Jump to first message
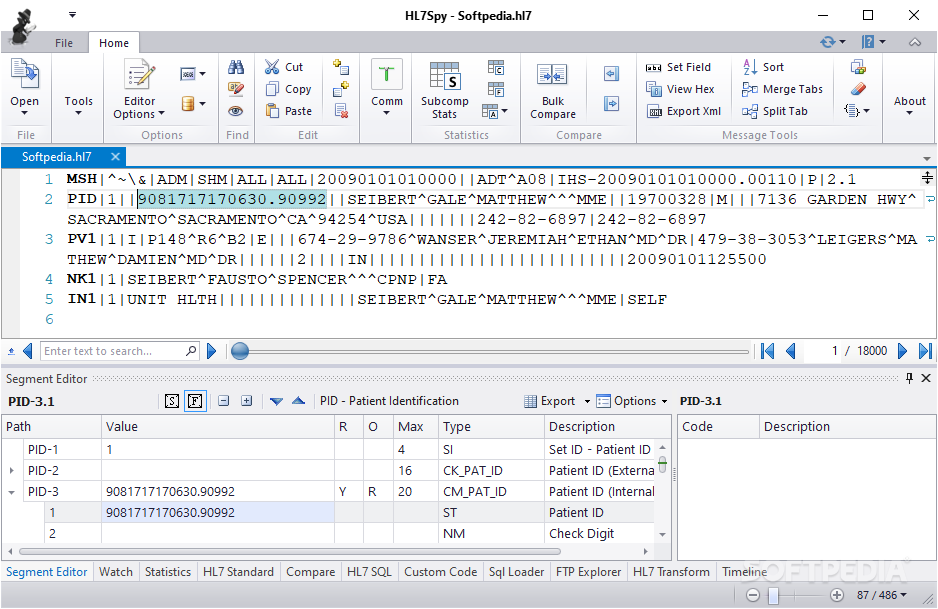 tap(768, 351)
